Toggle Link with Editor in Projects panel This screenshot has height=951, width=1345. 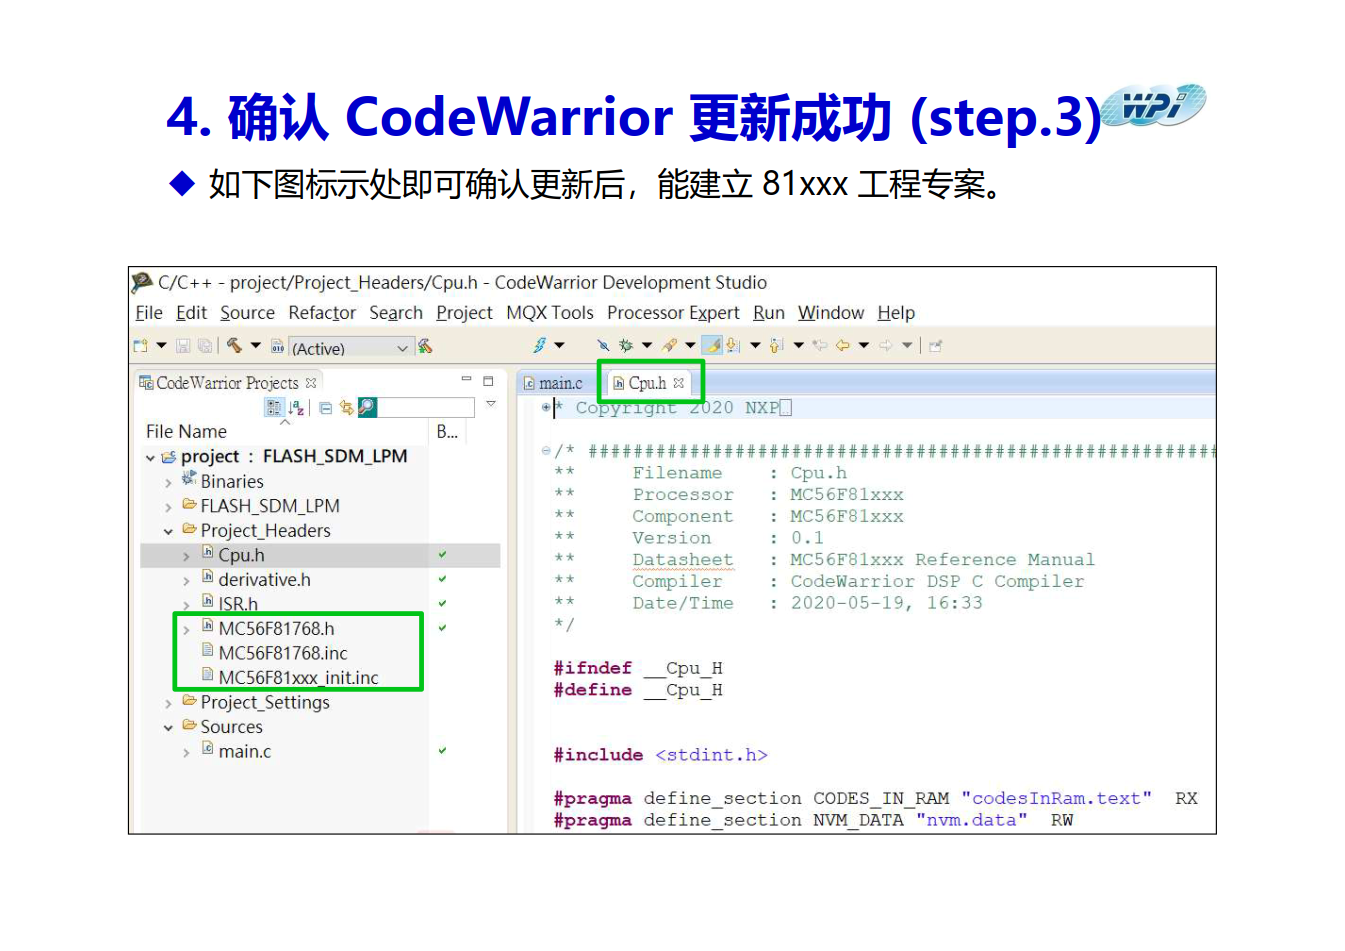tap(345, 407)
